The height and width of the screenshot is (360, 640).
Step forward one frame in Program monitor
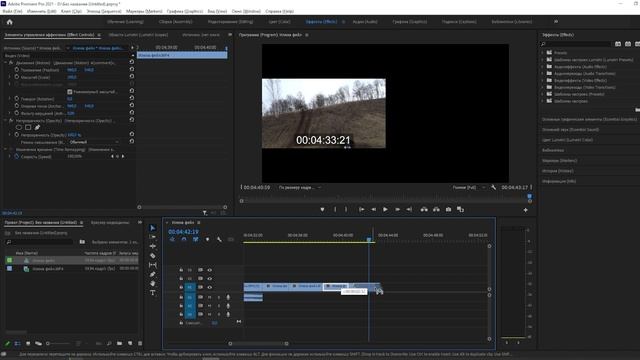pyautogui.click(x=397, y=209)
